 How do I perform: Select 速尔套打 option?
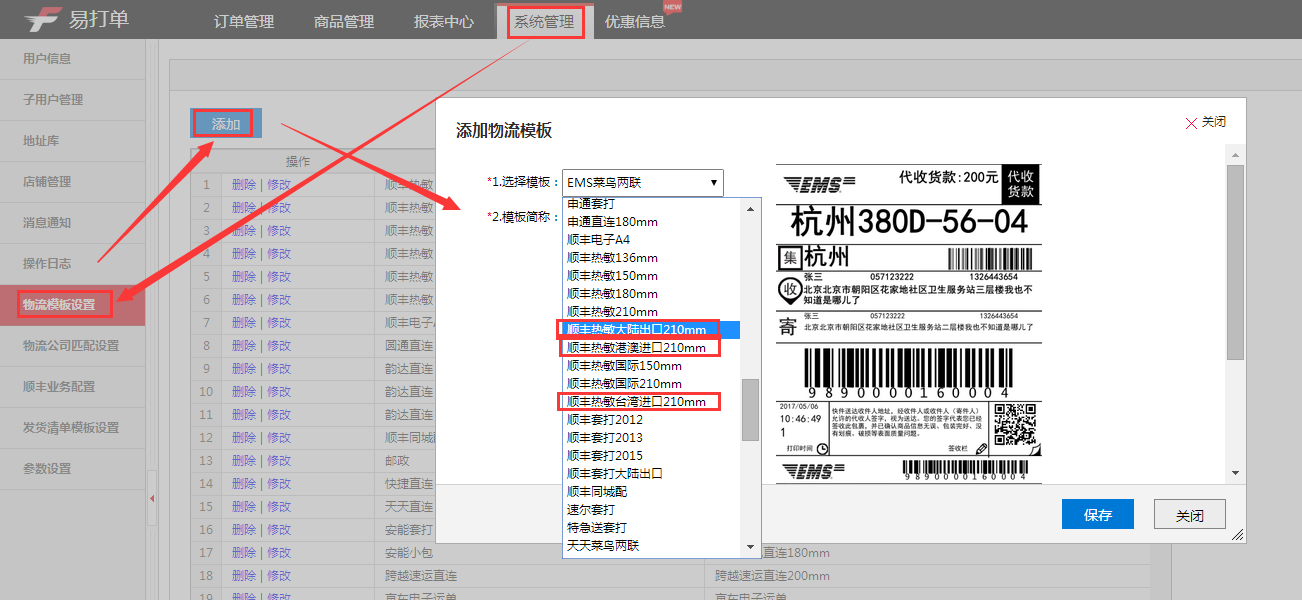pyautogui.click(x=652, y=510)
